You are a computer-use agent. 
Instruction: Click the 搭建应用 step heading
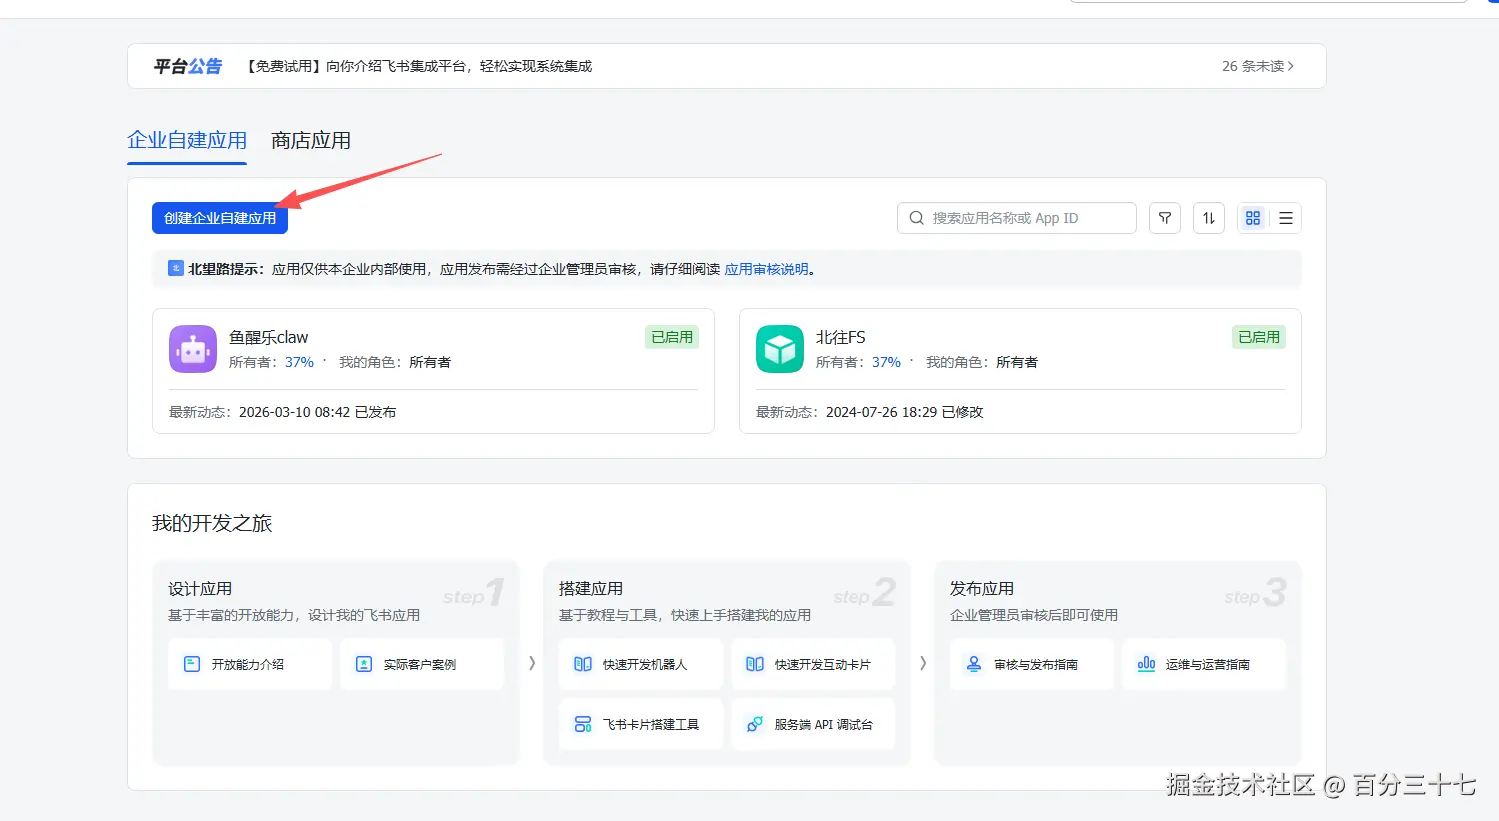(x=591, y=589)
